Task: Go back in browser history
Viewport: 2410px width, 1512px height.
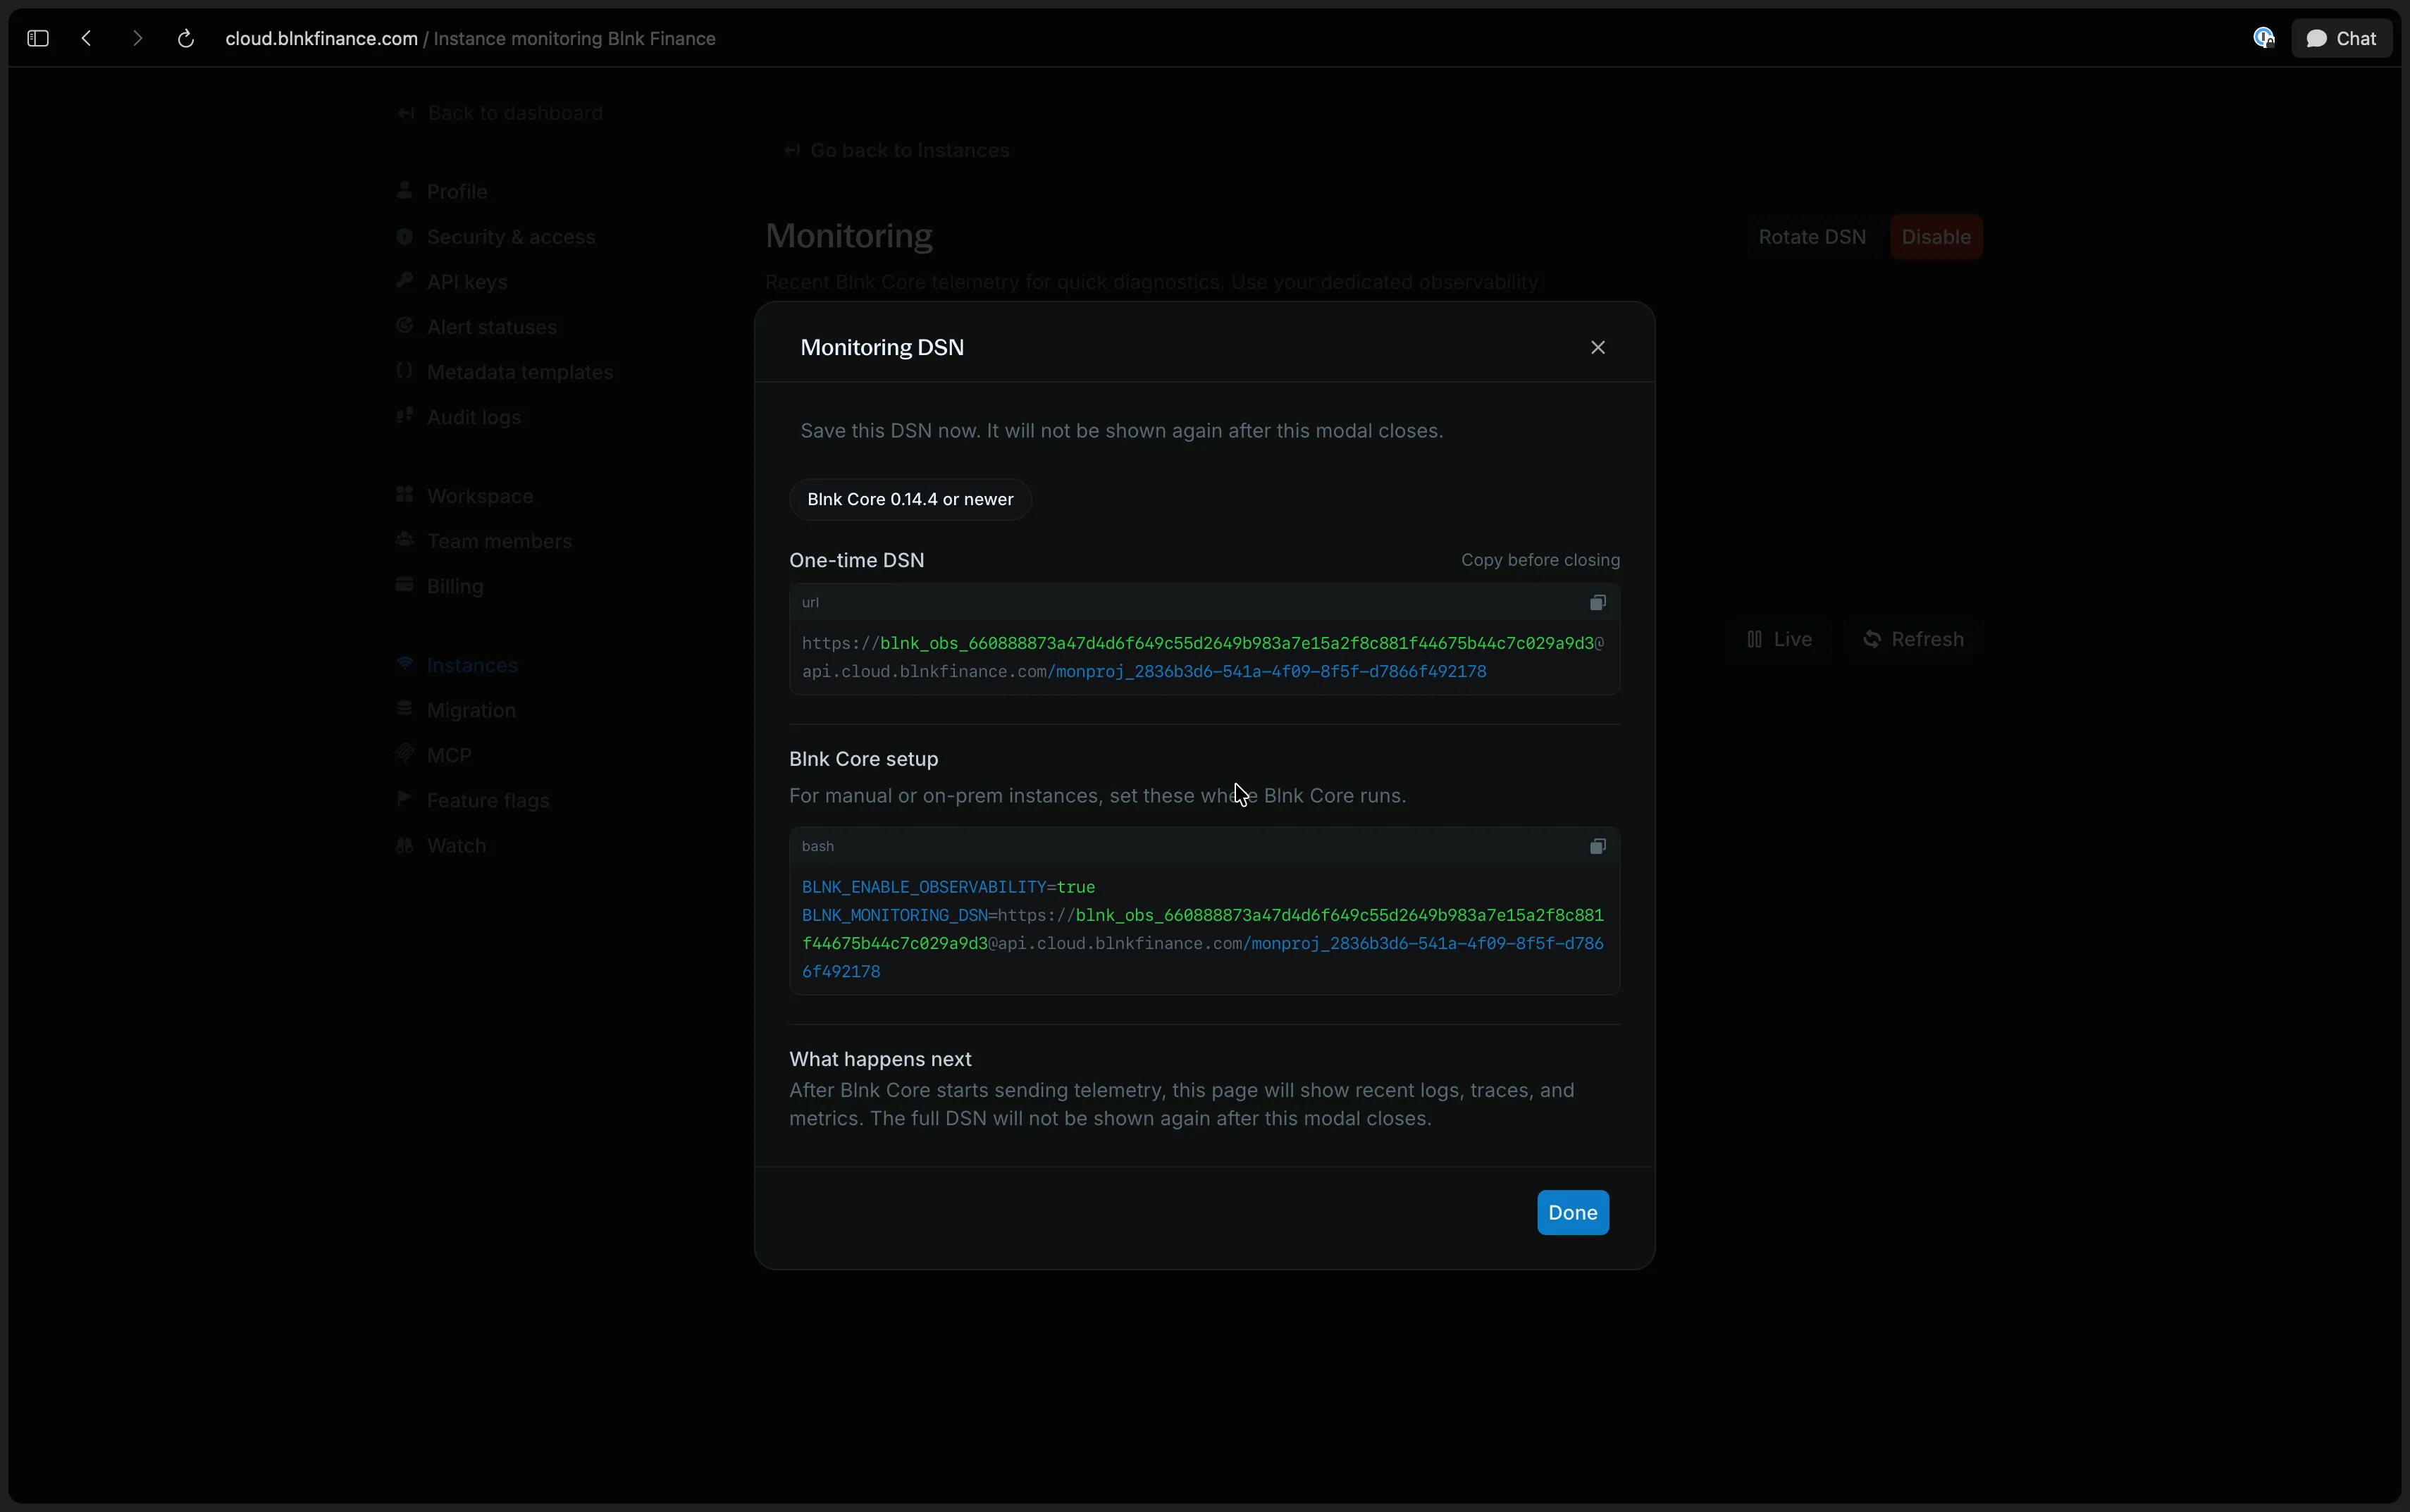Action: tap(87, 38)
